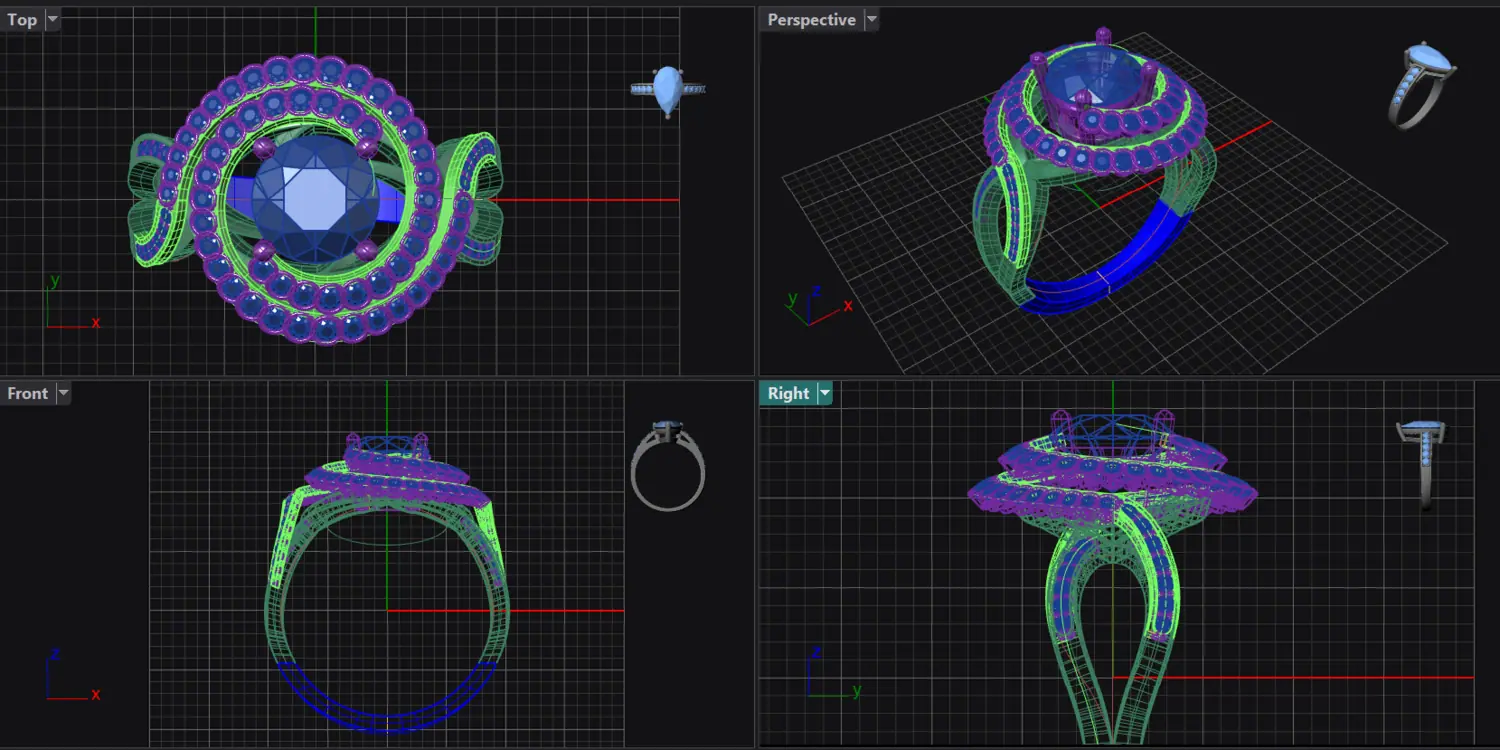Open the Right viewport dropdown arrow
Screen dimensions: 1500x750
[x=825, y=393]
